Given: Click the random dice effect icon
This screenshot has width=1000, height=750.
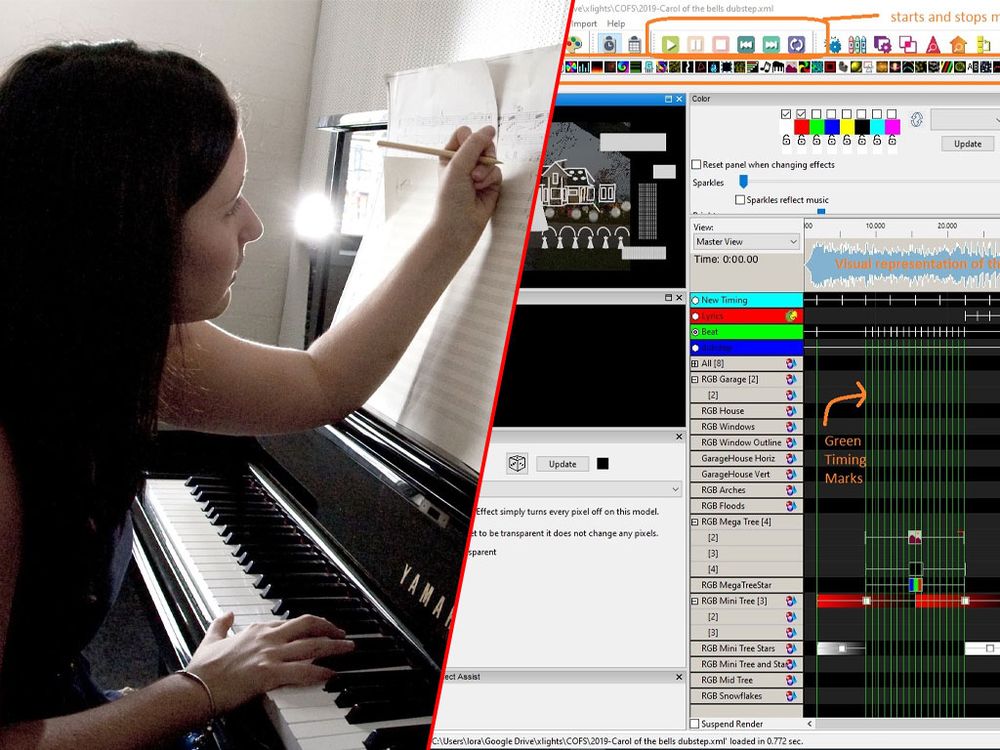Looking at the screenshot, I should (516, 464).
